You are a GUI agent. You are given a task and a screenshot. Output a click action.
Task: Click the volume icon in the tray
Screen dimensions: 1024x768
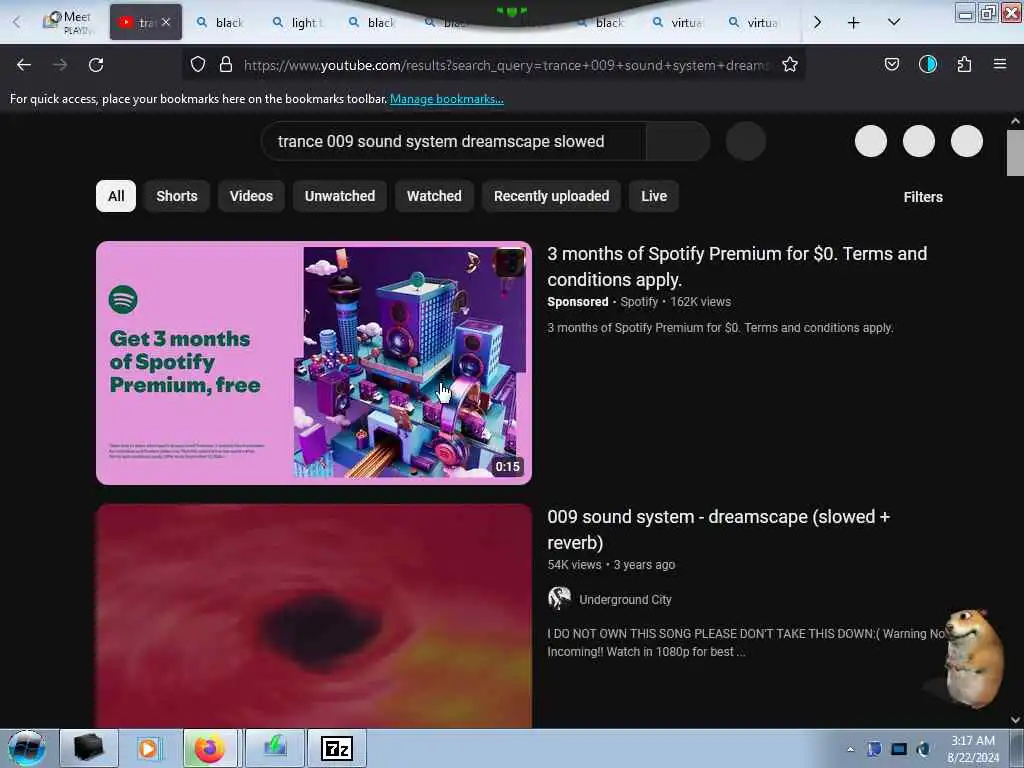[922, 749]
